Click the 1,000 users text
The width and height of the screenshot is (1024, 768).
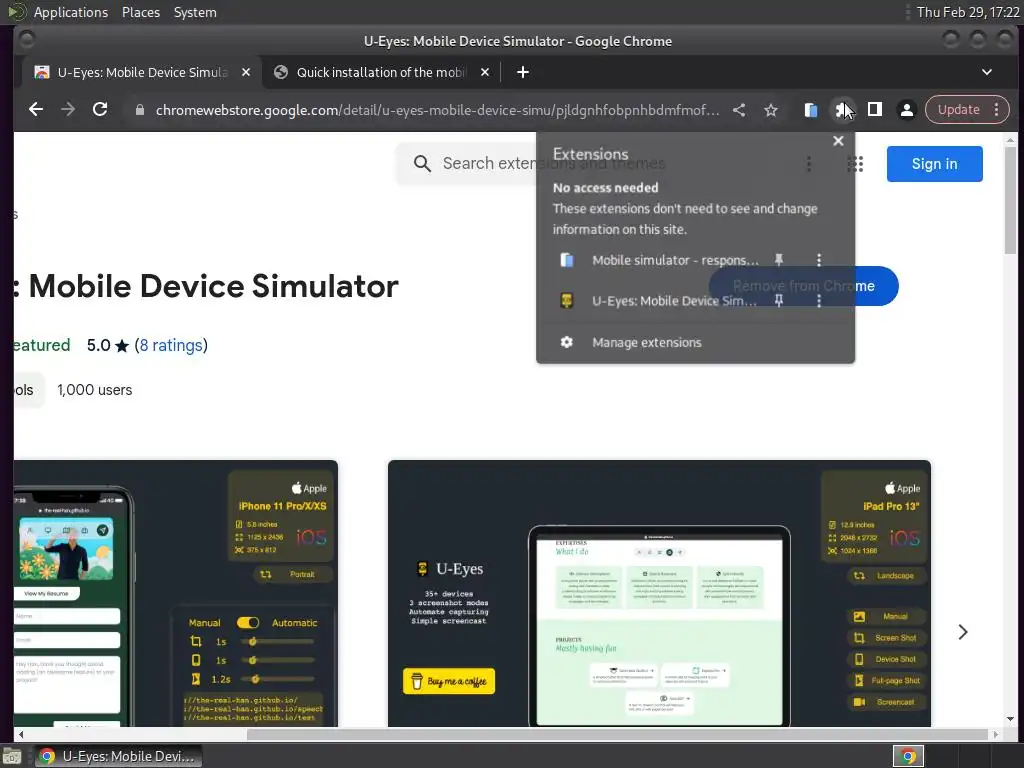95,390
